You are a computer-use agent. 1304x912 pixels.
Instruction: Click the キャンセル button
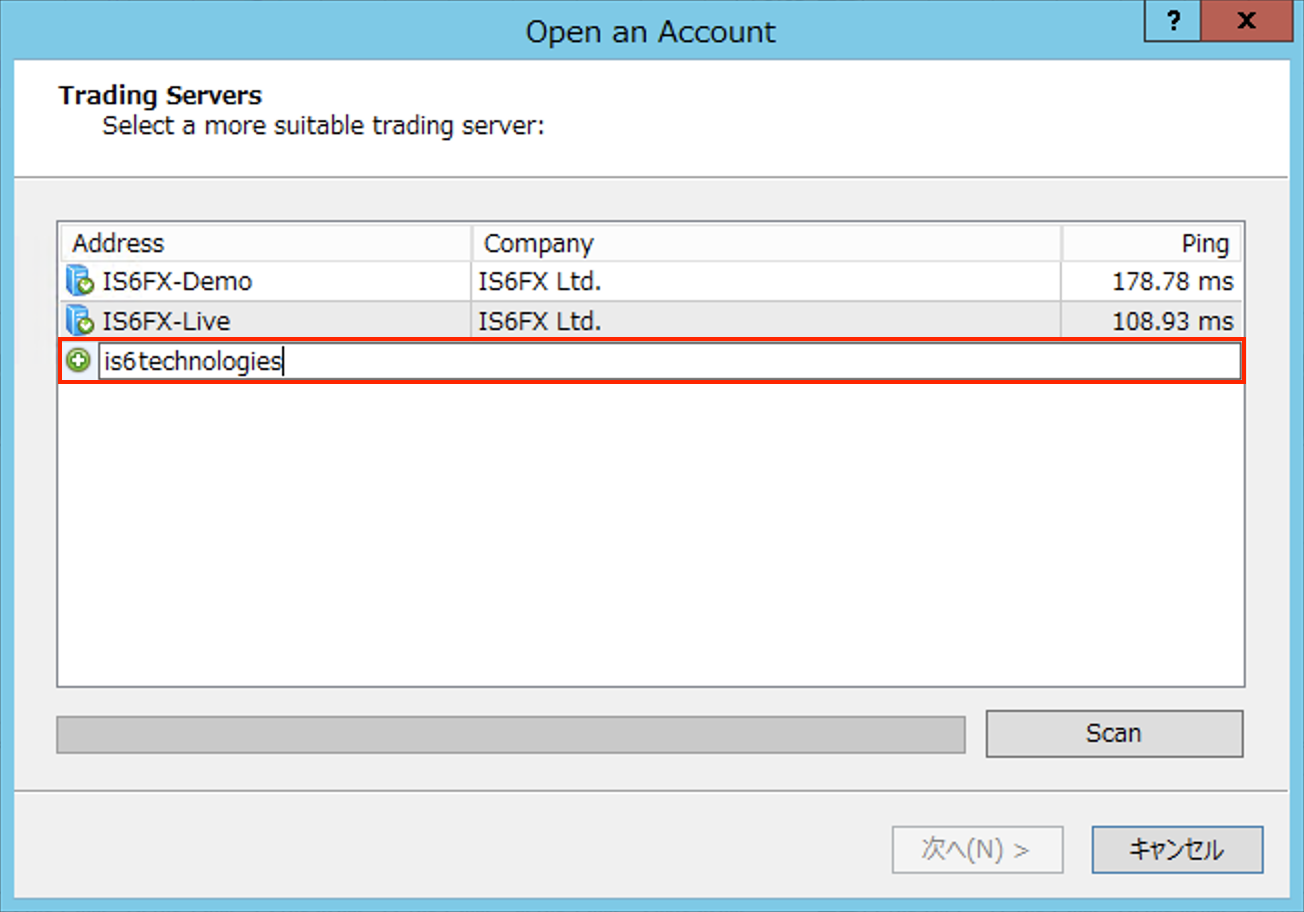pyautogui.click(x=1176, y=850)
